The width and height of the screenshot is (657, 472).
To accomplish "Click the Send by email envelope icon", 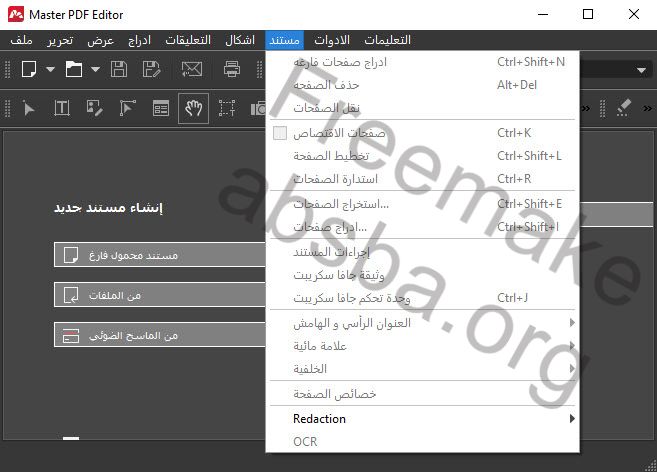I will pos(192,69).
